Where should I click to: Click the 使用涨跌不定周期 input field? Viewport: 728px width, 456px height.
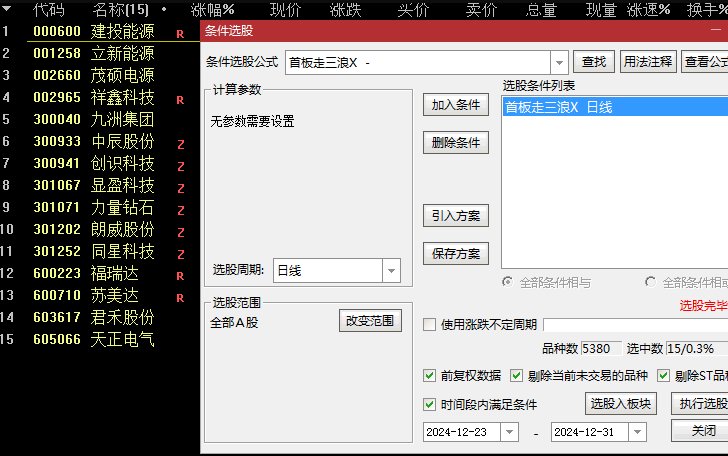click(636, 325)
